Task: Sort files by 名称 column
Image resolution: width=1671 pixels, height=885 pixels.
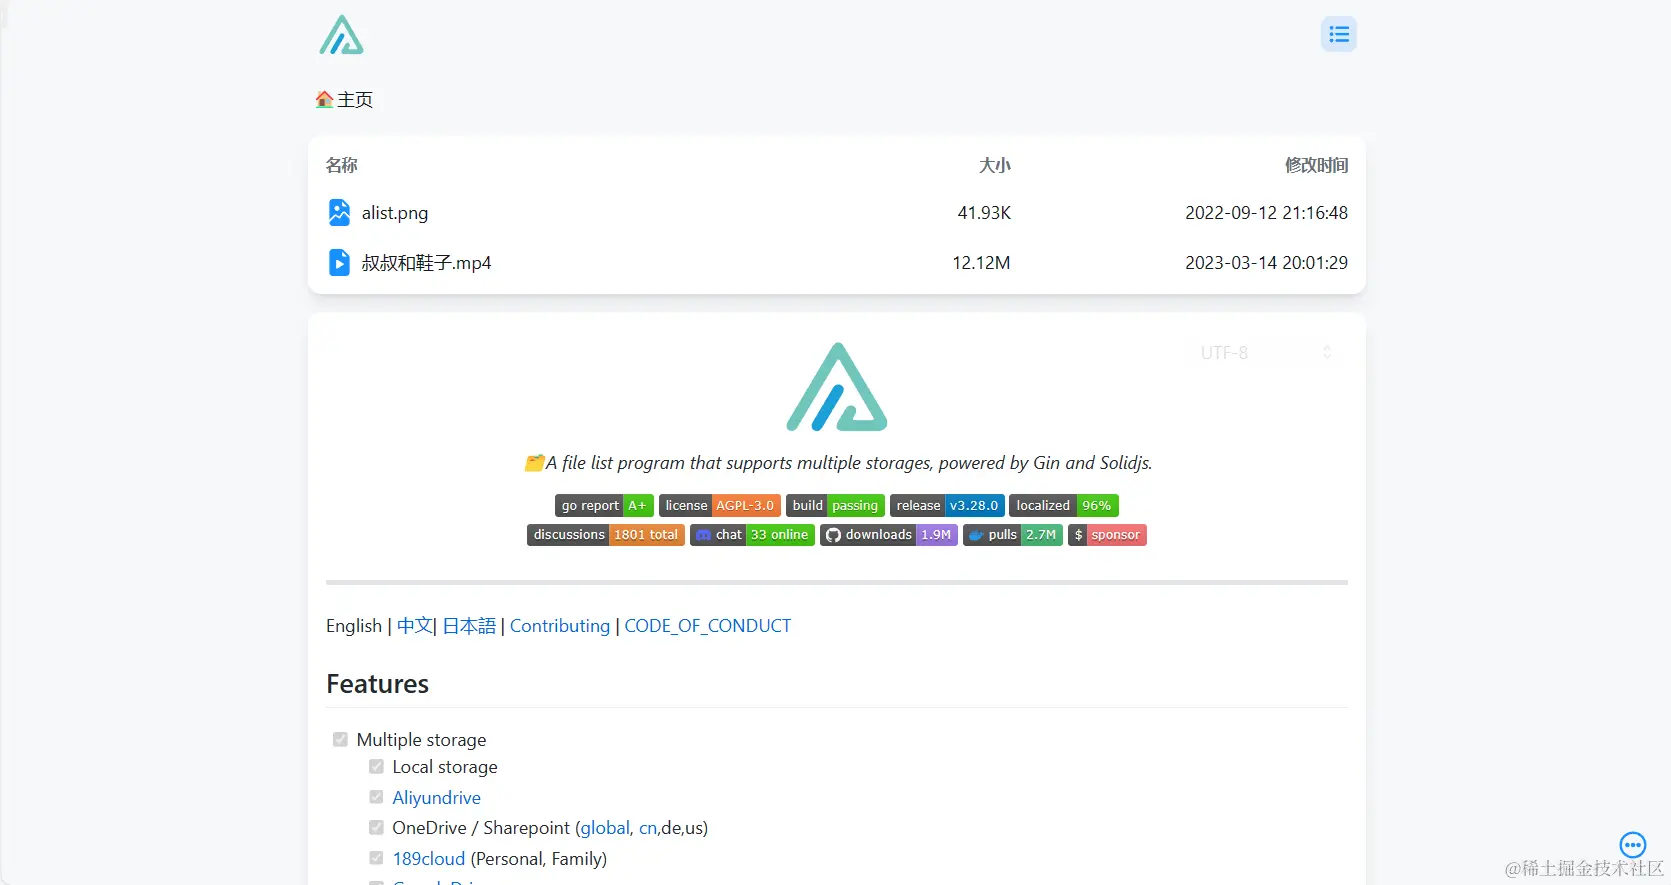Action: click(341, 165)
